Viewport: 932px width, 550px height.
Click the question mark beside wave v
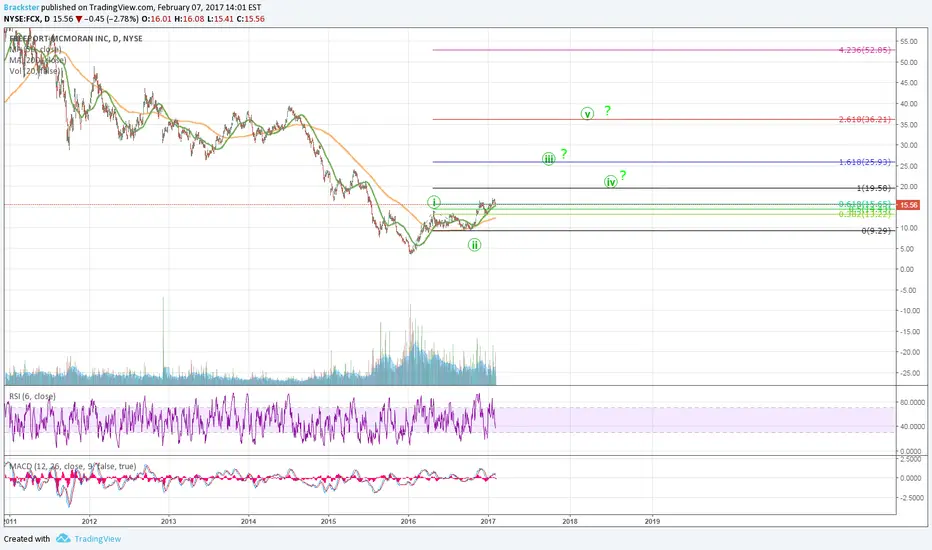tap(607, 111)
